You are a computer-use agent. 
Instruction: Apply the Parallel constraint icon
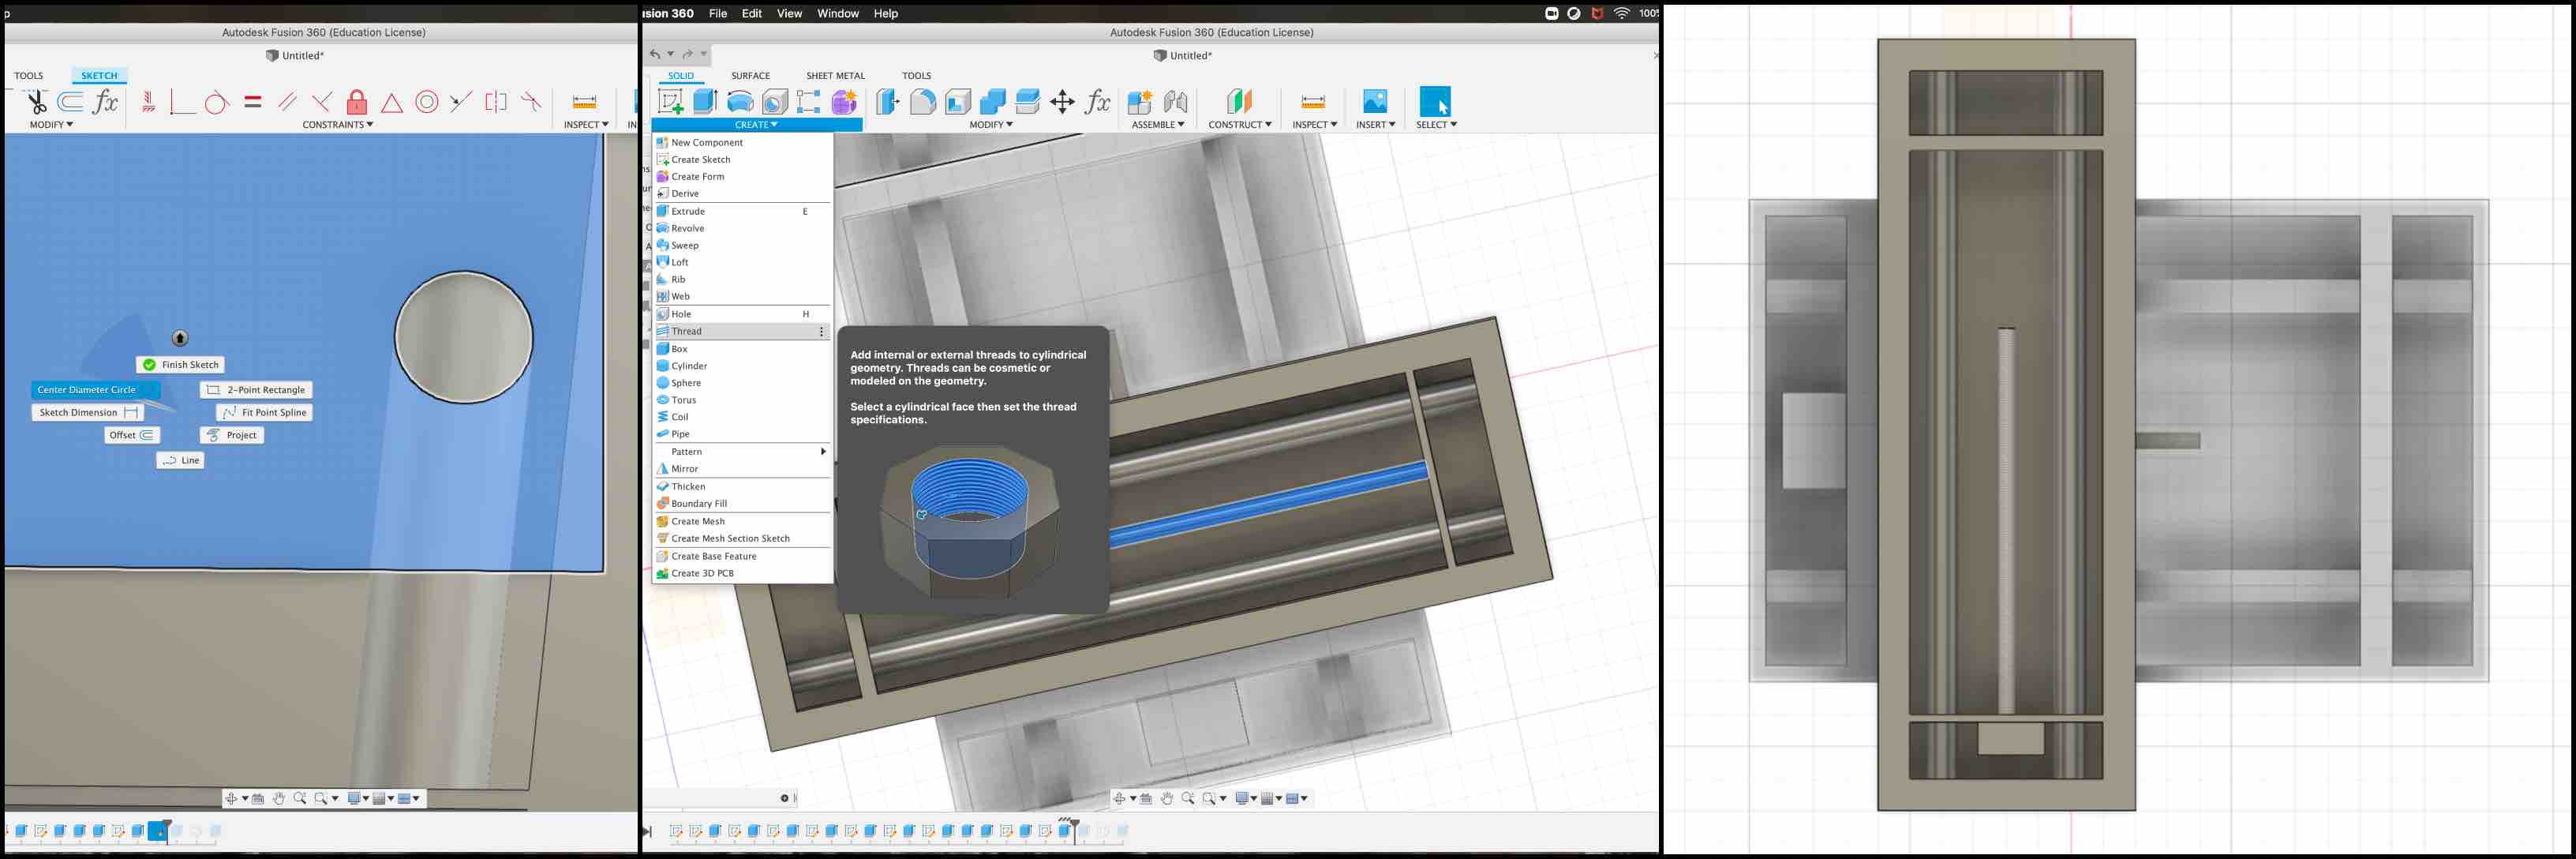click(287, 102)
